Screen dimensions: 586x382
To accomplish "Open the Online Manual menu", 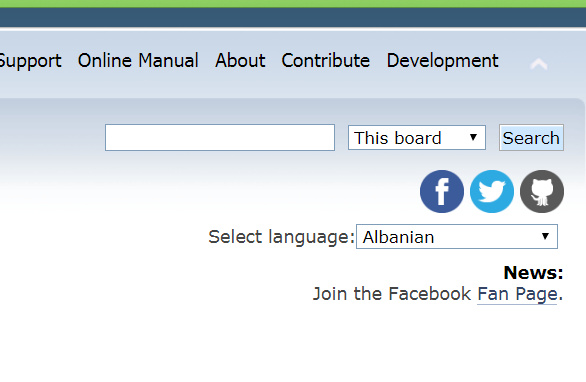I will point(138,60).
